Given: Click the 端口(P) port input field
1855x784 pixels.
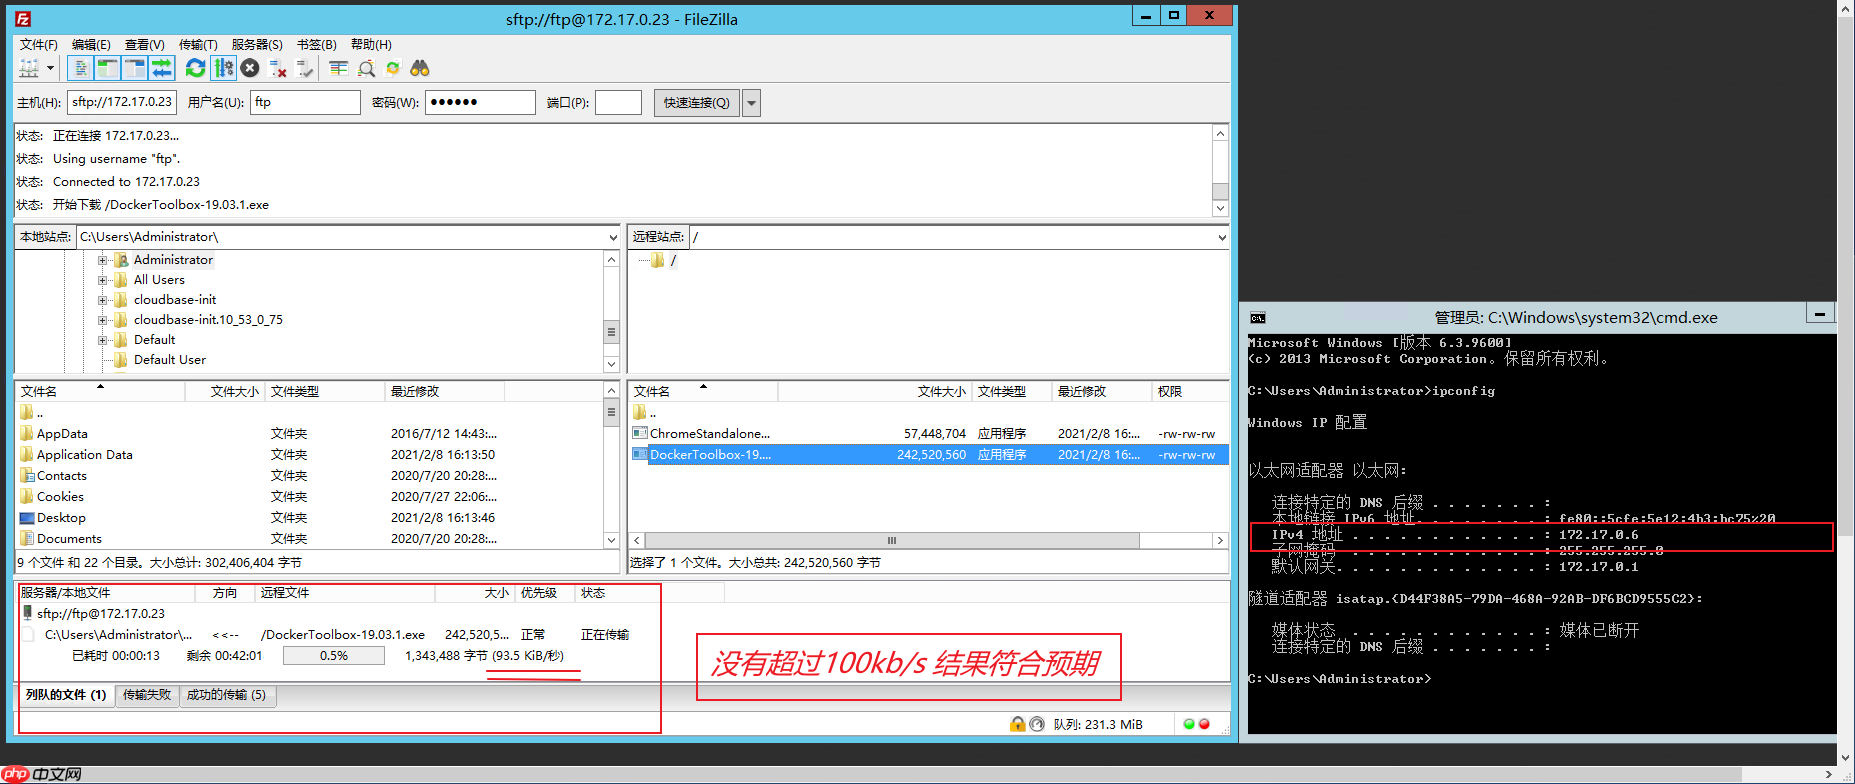Looking at the screenshot, I should (618, 102).
